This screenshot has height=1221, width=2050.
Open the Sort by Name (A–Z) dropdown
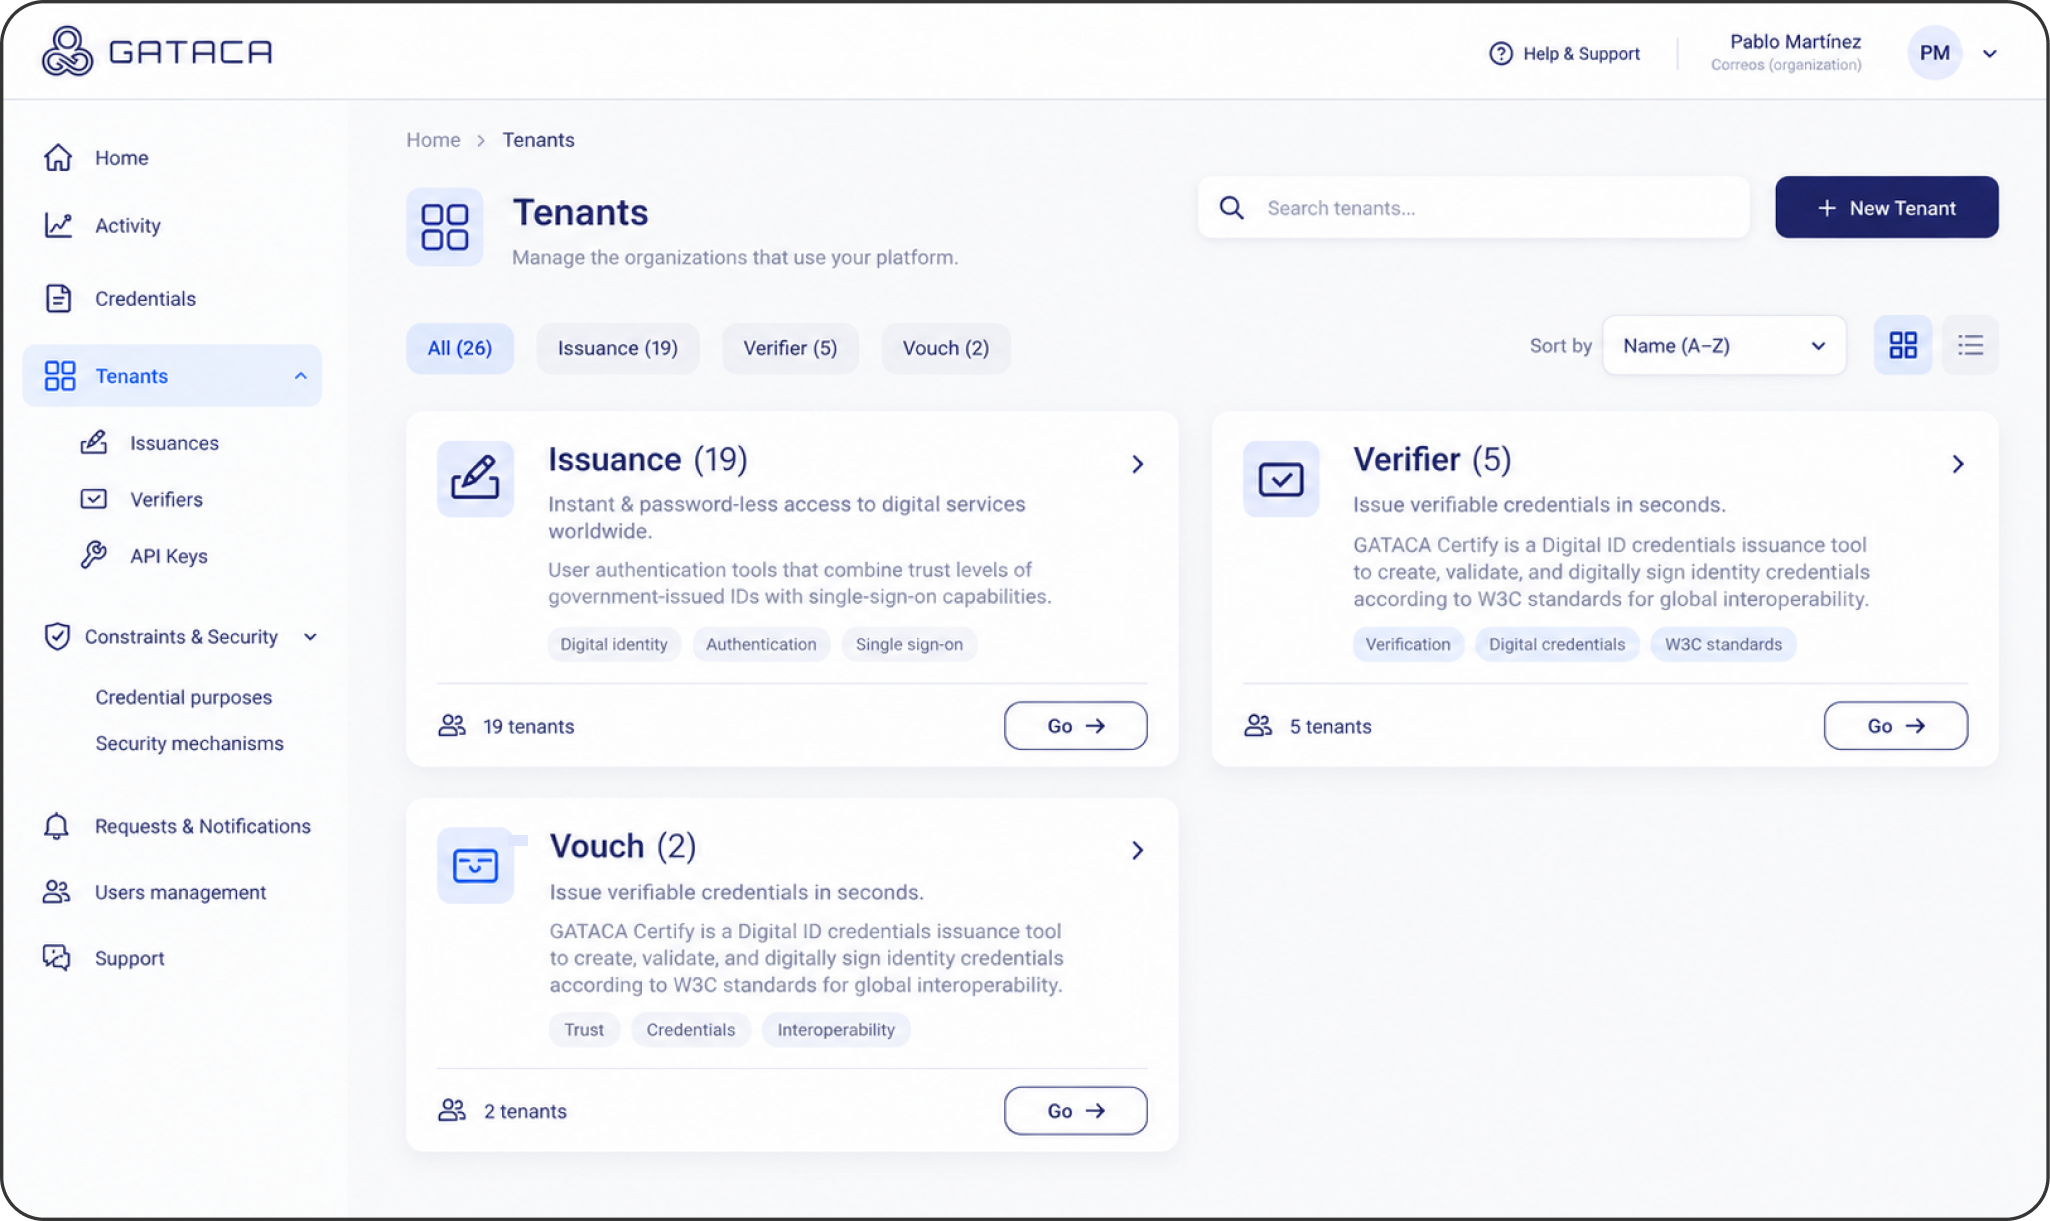coord(1724,346)
